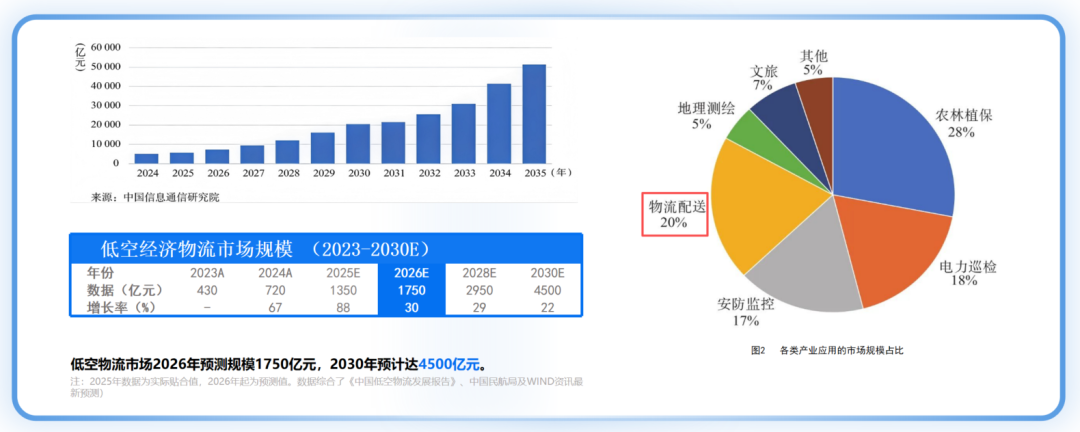Click the '2032' x-axis year label
The height and width of the screenshot is (432, 1080).
point(428,173)
